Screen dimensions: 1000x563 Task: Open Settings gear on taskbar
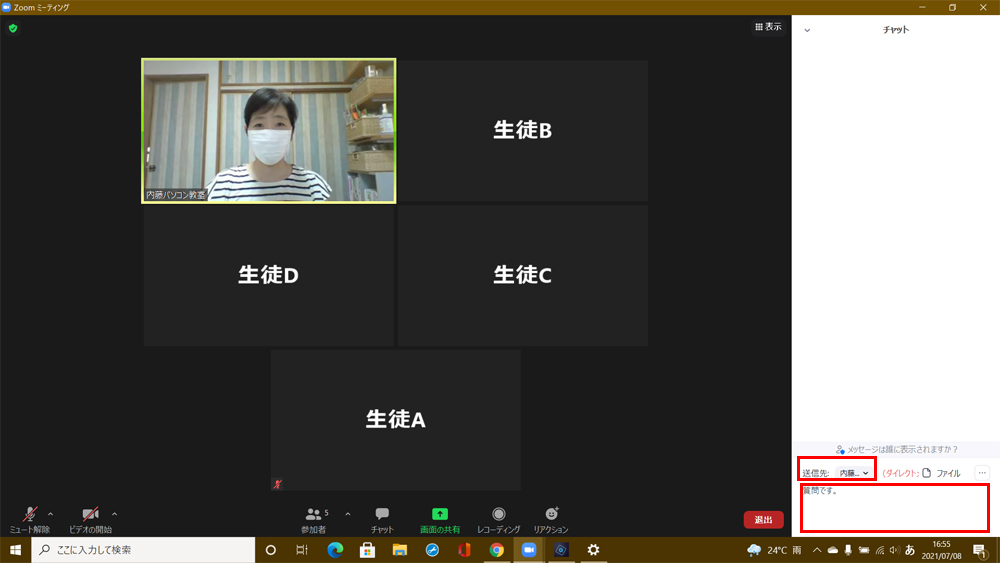pyautogui.click(x=594, y=550)
